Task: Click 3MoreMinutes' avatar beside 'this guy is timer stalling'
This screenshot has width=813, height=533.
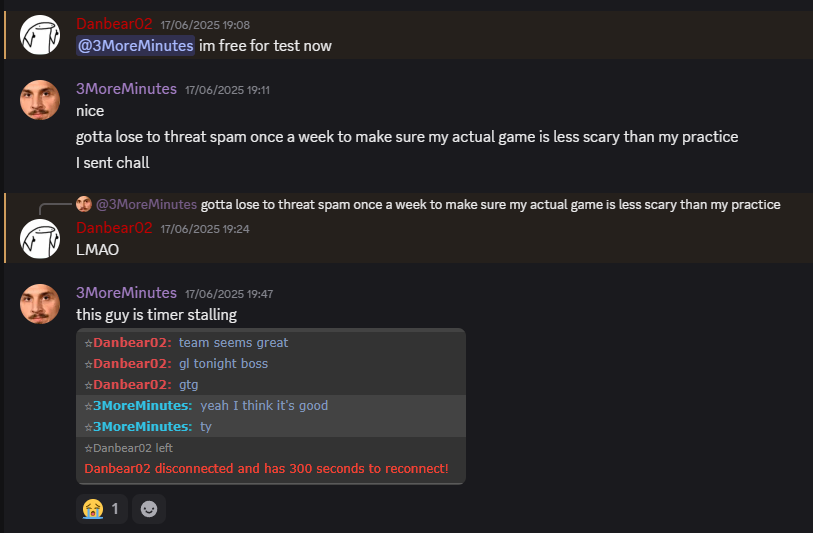Action: pyautogui.click(x=40, y=303)
